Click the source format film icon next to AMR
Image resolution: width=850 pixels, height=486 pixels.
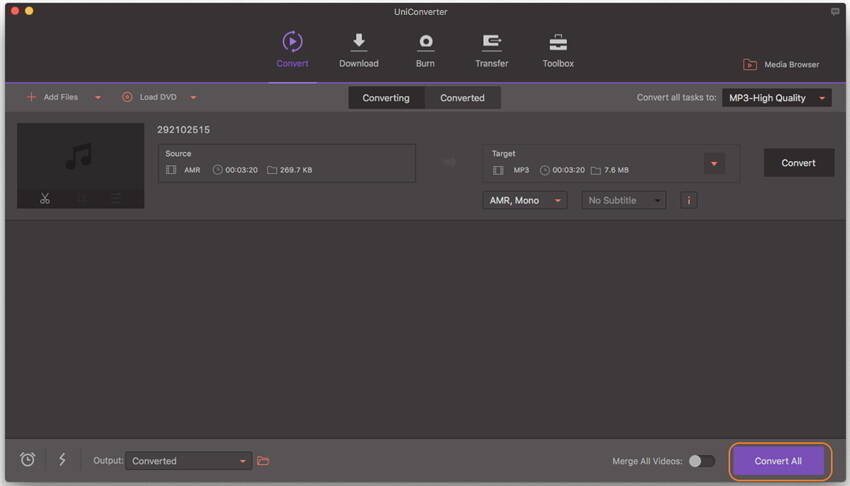[171, 170]
